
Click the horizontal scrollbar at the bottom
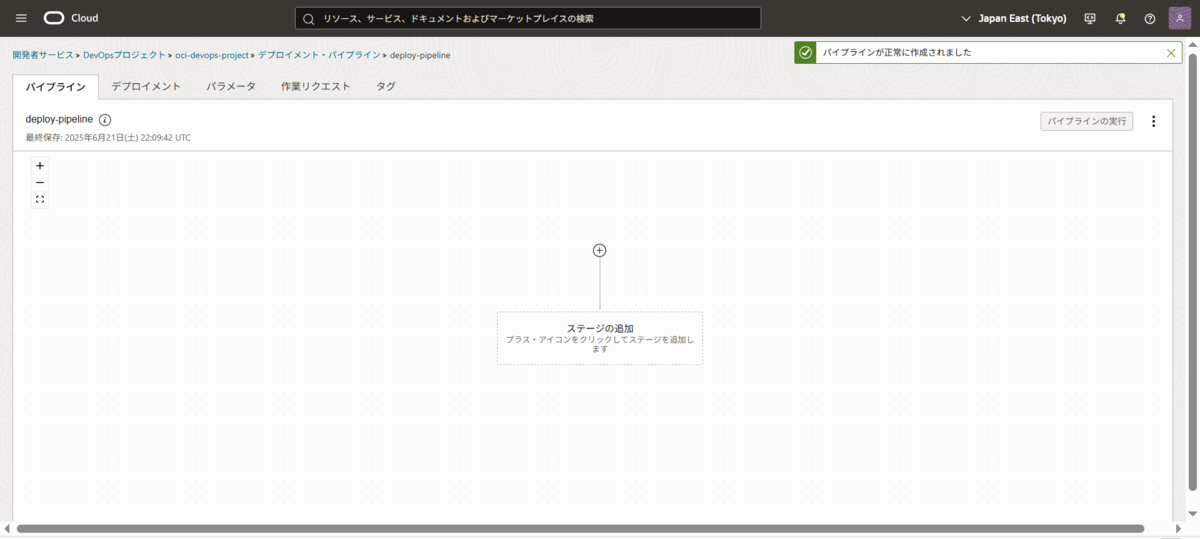(580, 528)
